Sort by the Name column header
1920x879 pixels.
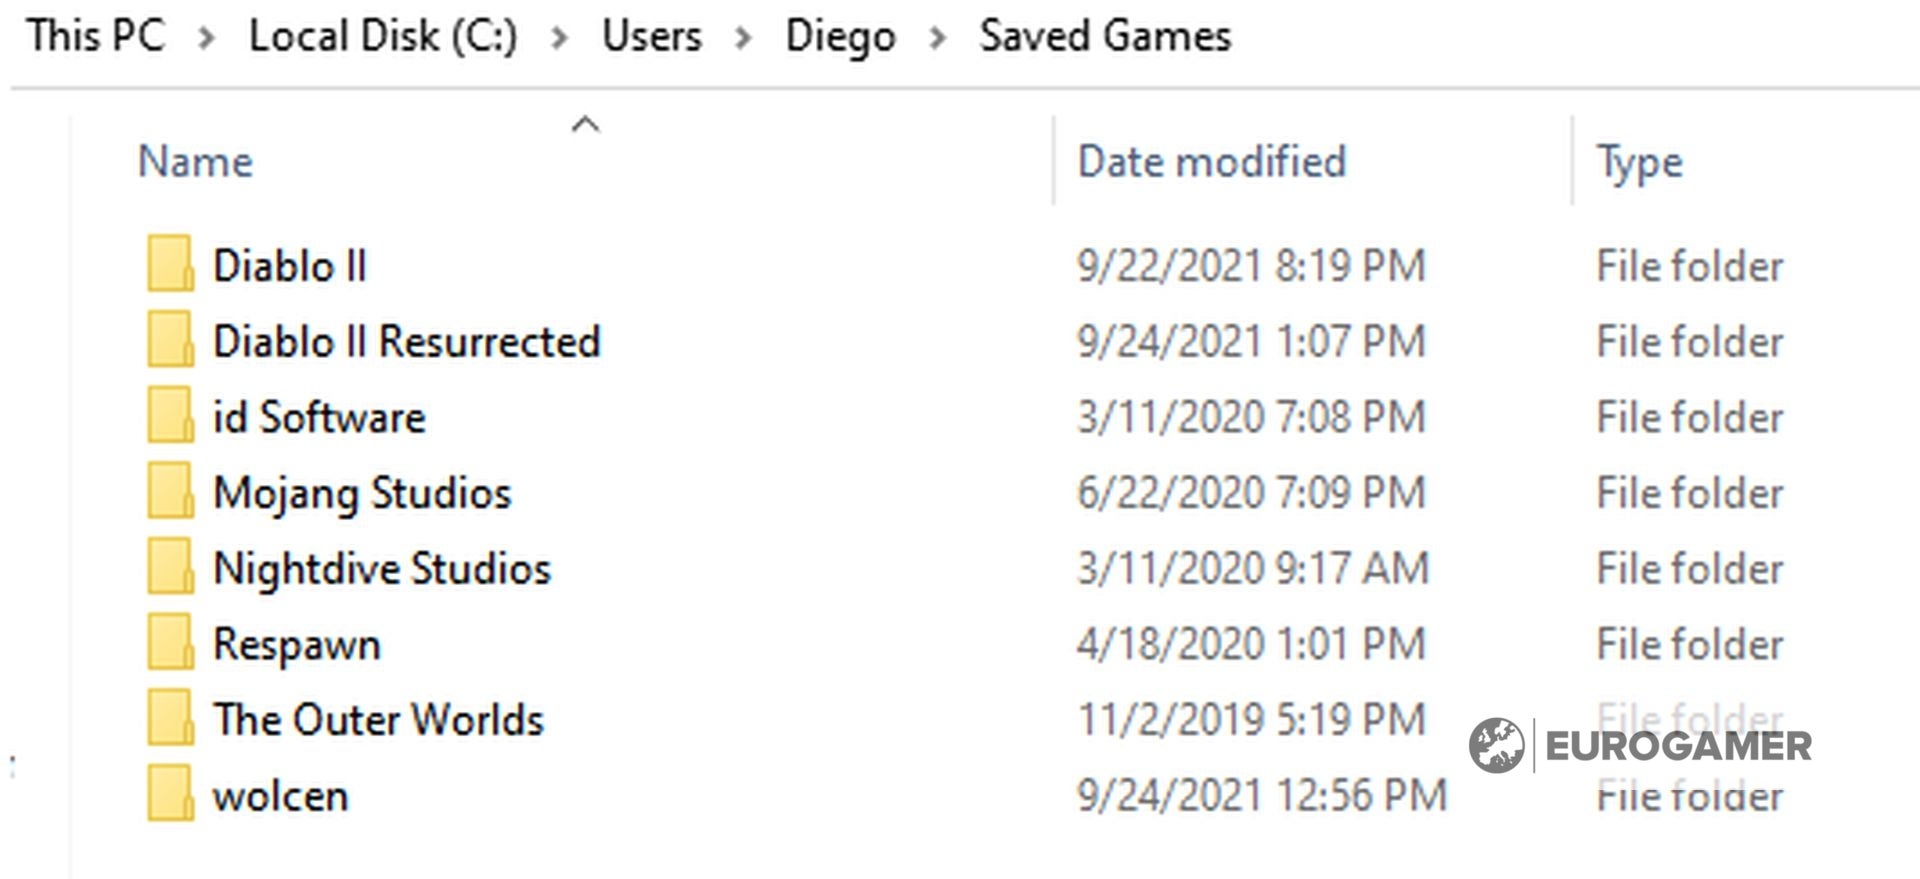pyautogui.click(x=196, y=162)
